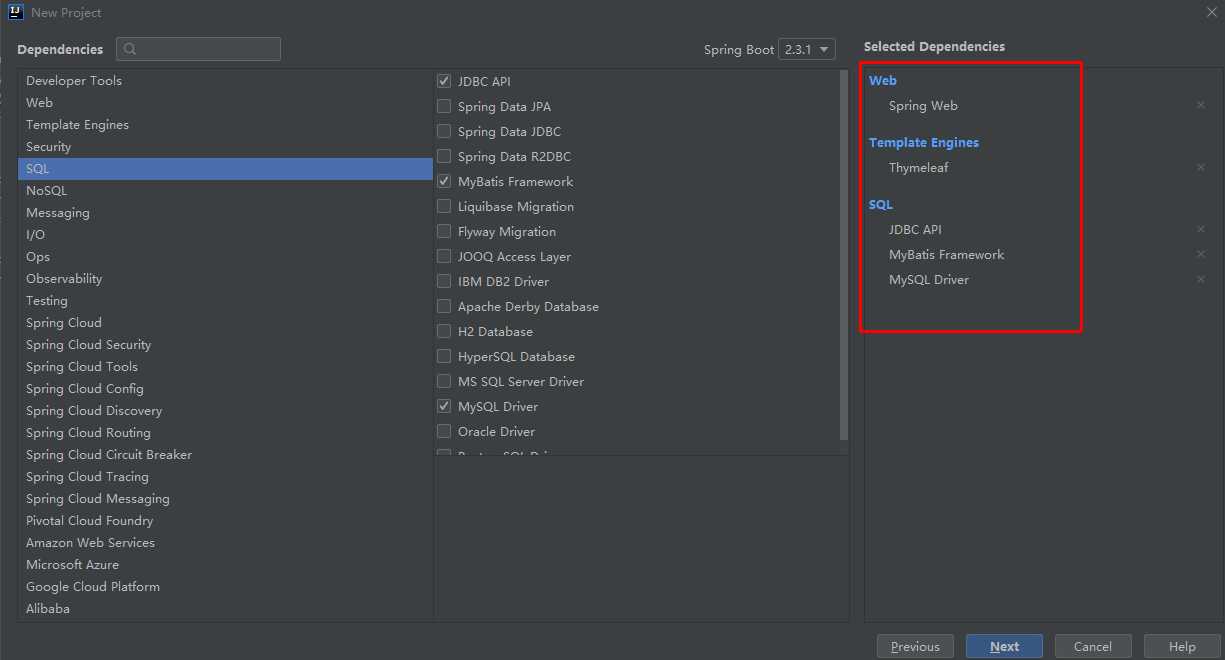The height and width of the screenshot is (660, 1225).
Task: Click Thymeleaf in selected dependencies
Action: (x=918, y=167)
